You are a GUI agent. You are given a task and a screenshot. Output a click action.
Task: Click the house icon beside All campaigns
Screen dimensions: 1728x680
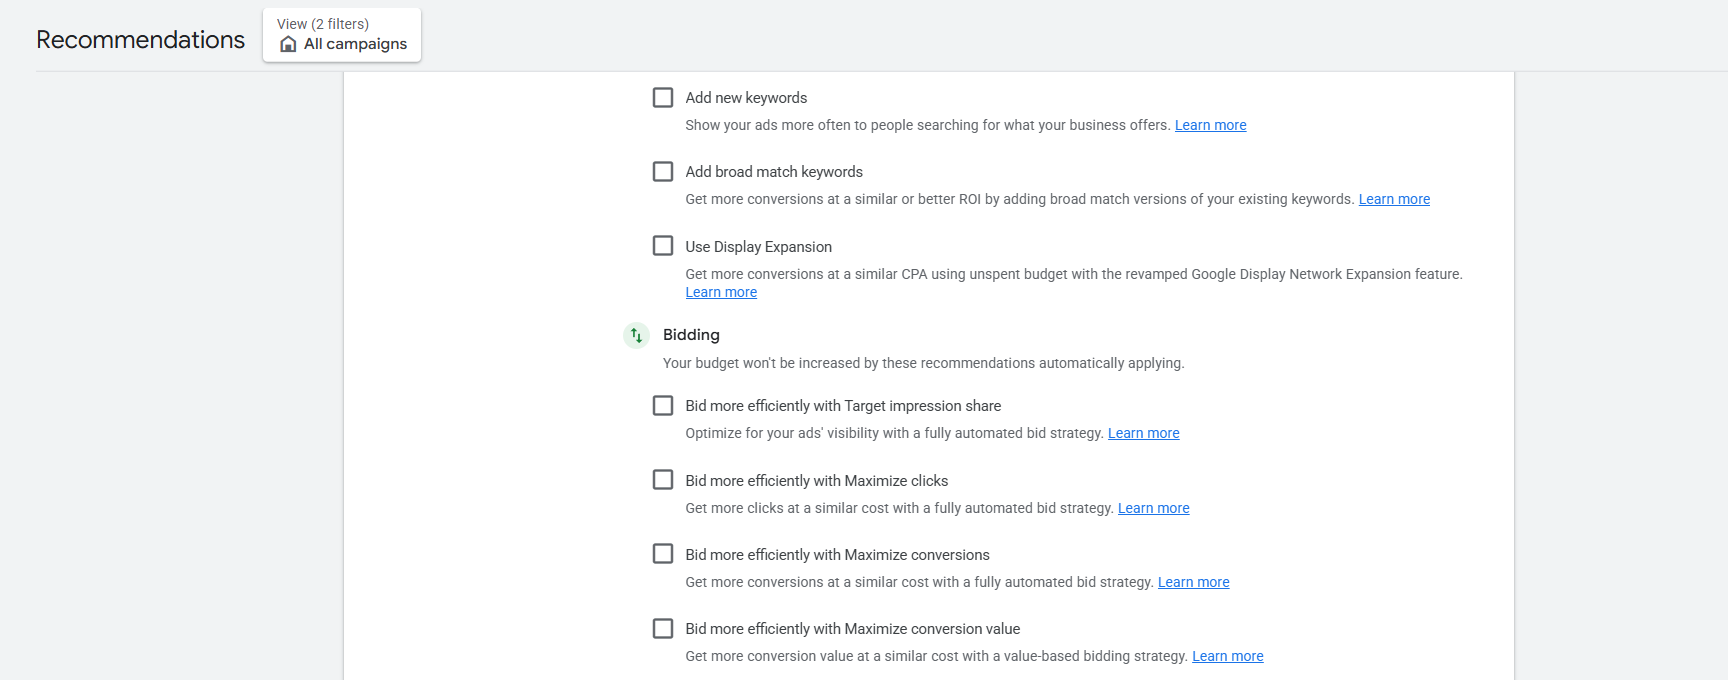(x=288, y=44)
